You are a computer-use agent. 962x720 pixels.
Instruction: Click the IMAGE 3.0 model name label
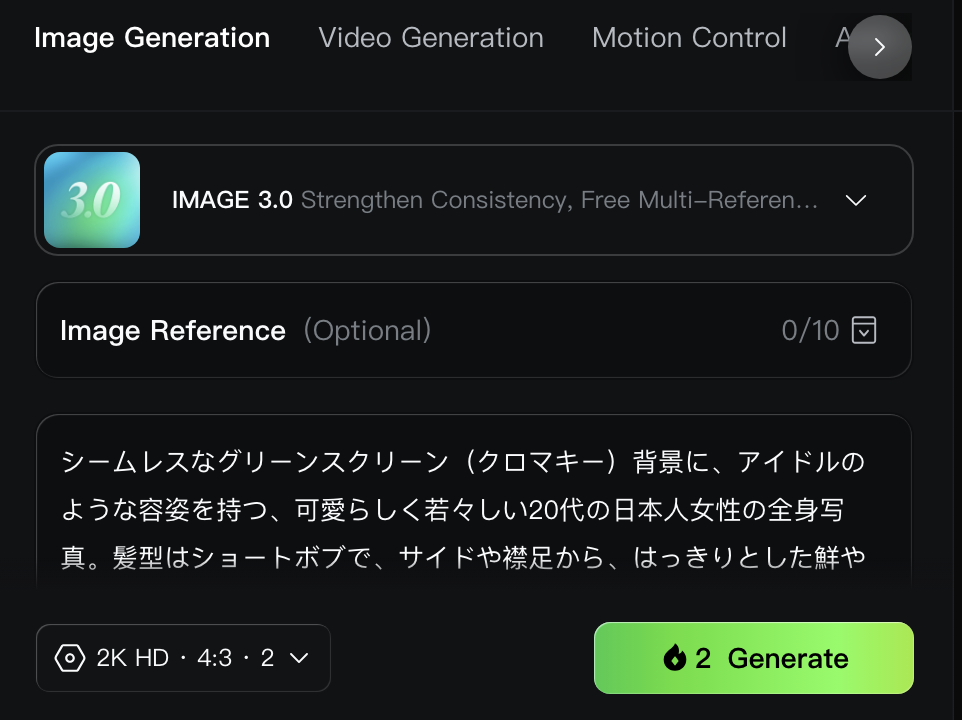coord(232,200)
